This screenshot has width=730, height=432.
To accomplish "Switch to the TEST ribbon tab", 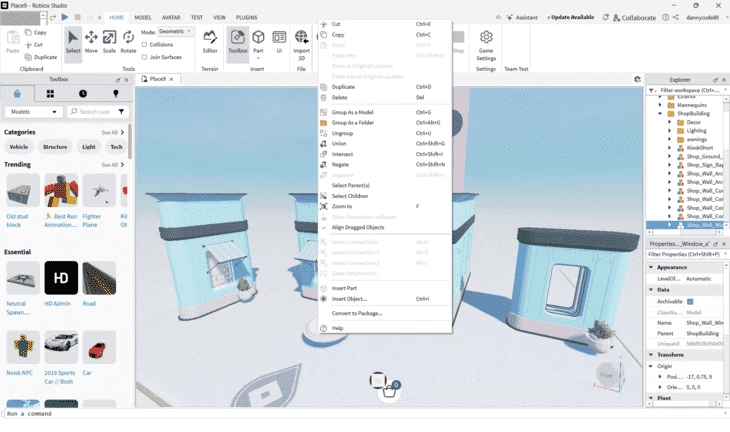I will [197, 17].
